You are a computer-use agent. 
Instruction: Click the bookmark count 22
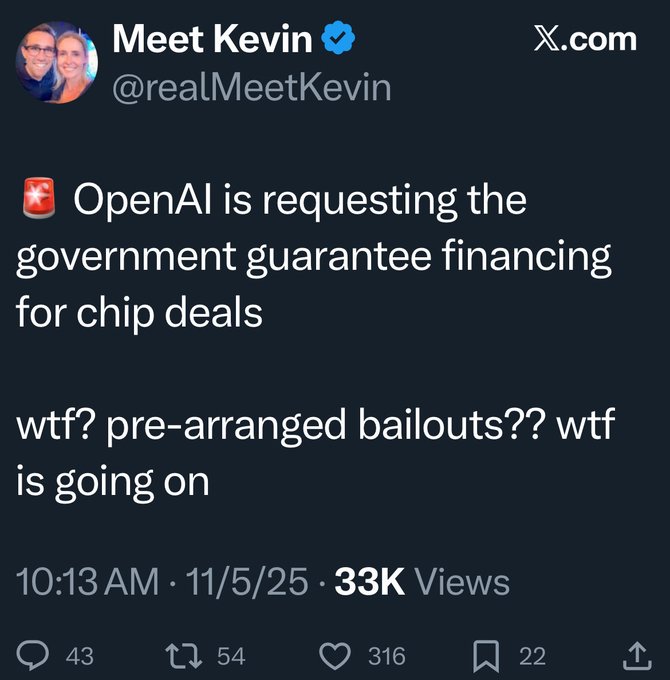(533, 657)
